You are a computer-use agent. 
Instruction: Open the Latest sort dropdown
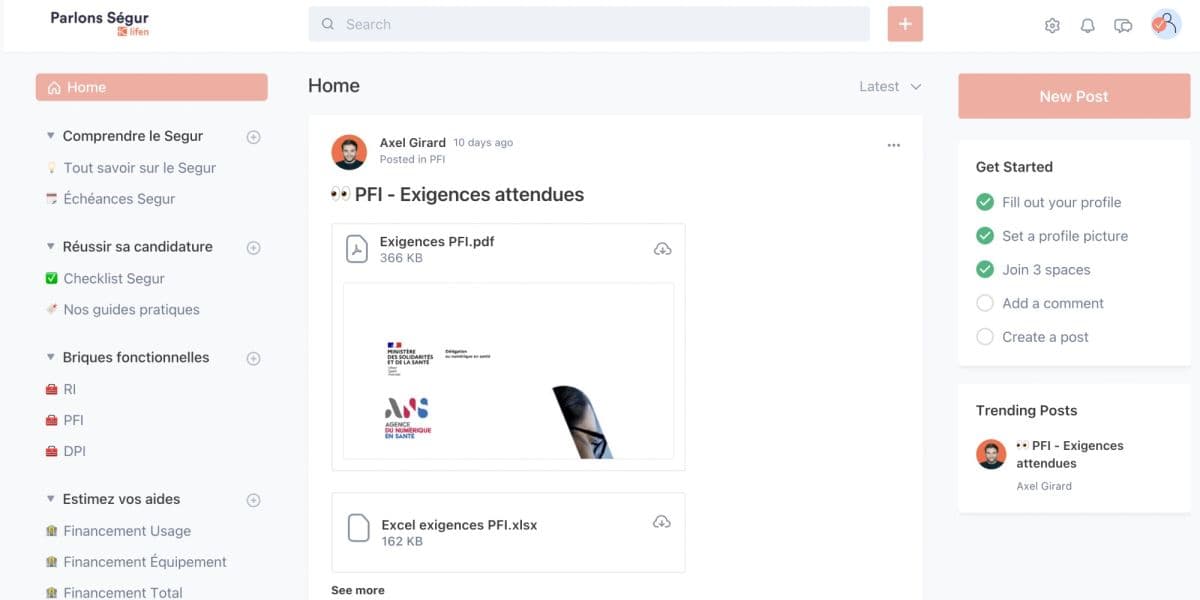(889, 86)
